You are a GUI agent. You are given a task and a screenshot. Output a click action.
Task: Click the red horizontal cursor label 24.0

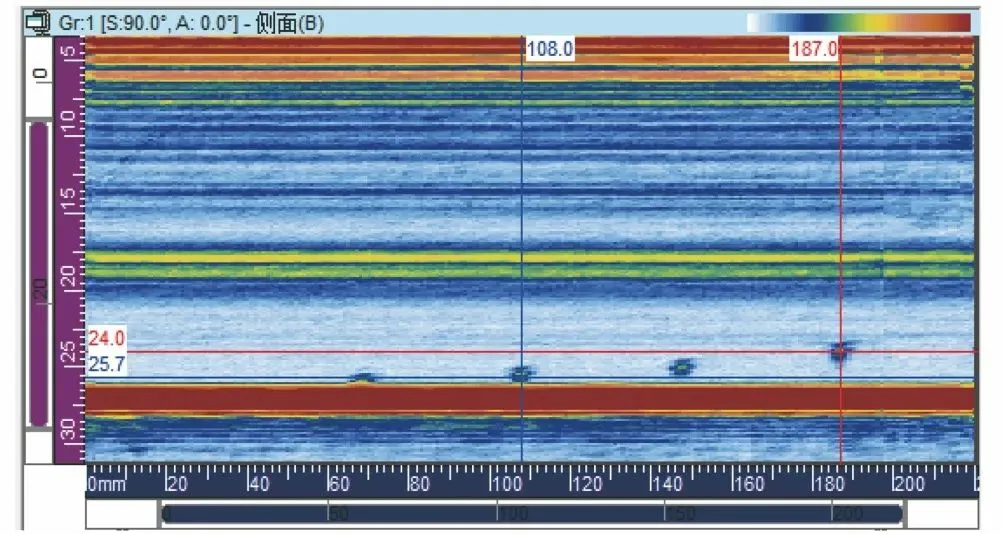(106, 339)
